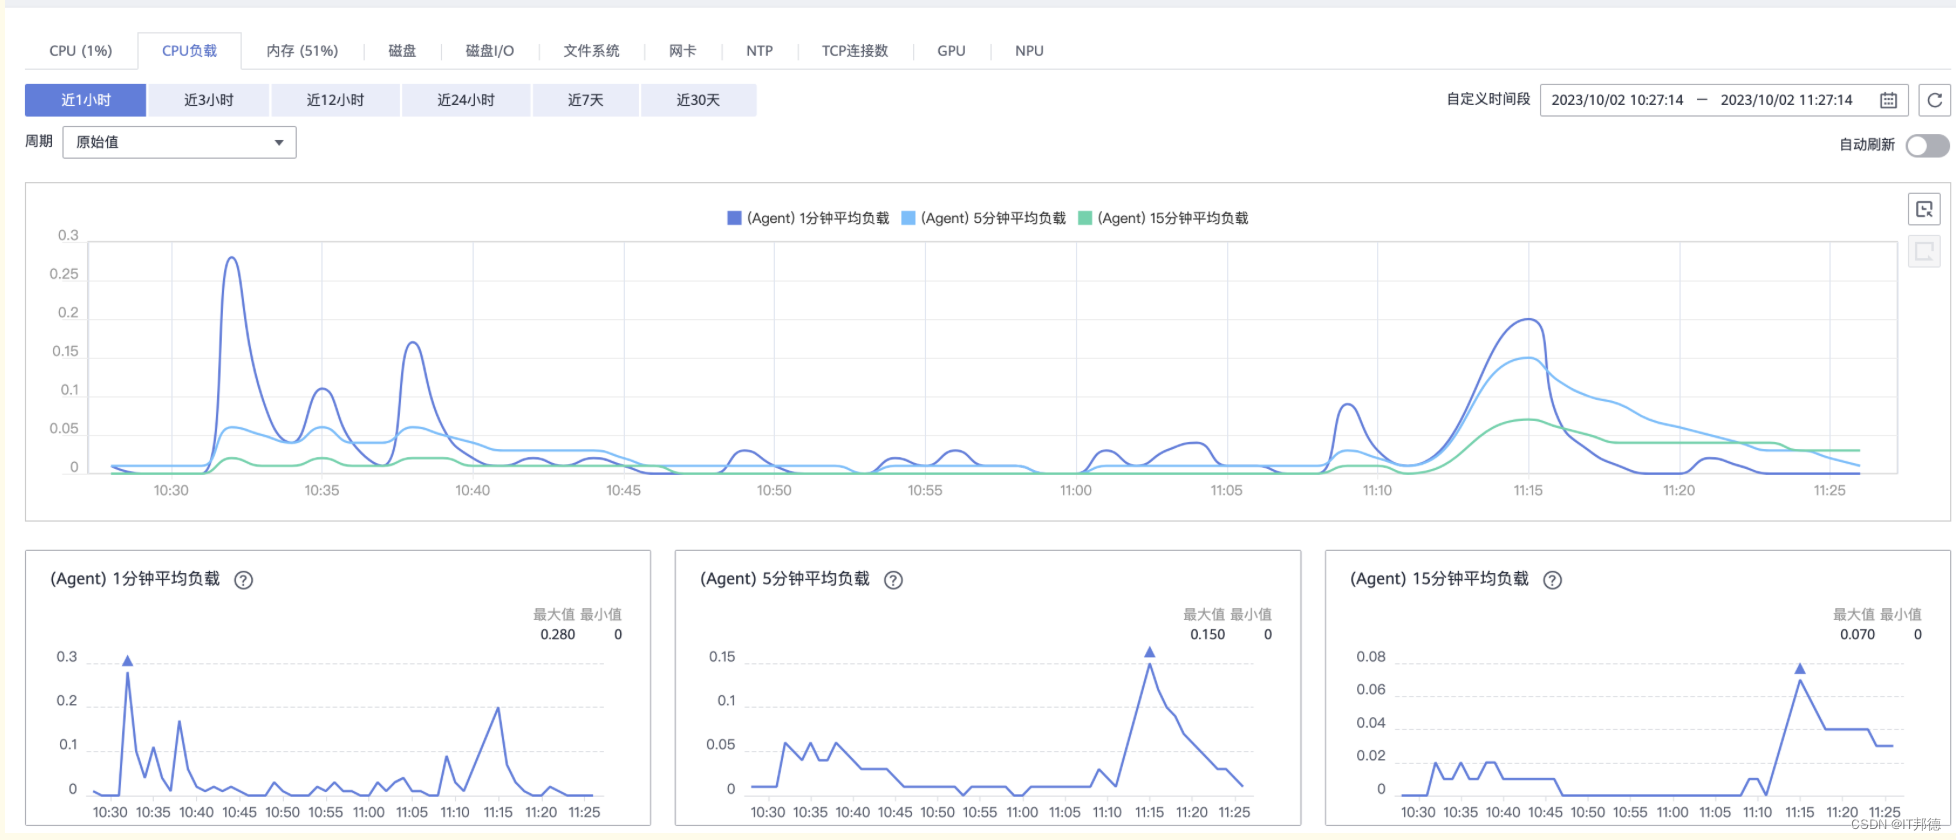
Task: Click the disabled chart reset-zoom icon
Action: click(x=1924, y=251)
